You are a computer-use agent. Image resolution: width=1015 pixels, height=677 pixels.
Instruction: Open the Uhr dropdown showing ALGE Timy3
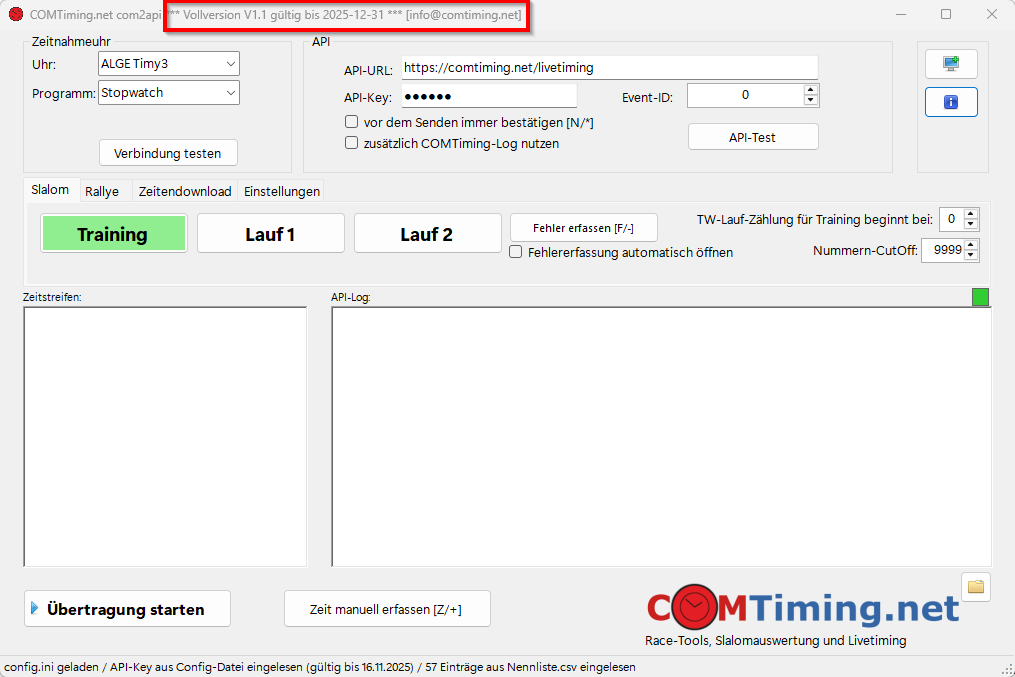click(x=169, y=64)
